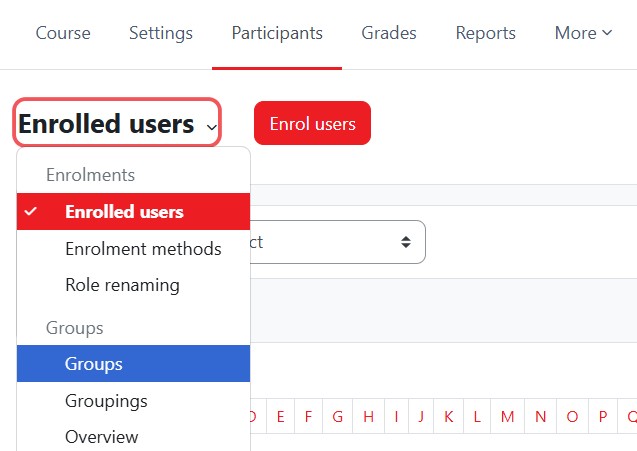The height and width of the screenshot is (451, 637).
Task: Collapse the Enrolled users heading dropdown
Action: [x=118, y=124]
